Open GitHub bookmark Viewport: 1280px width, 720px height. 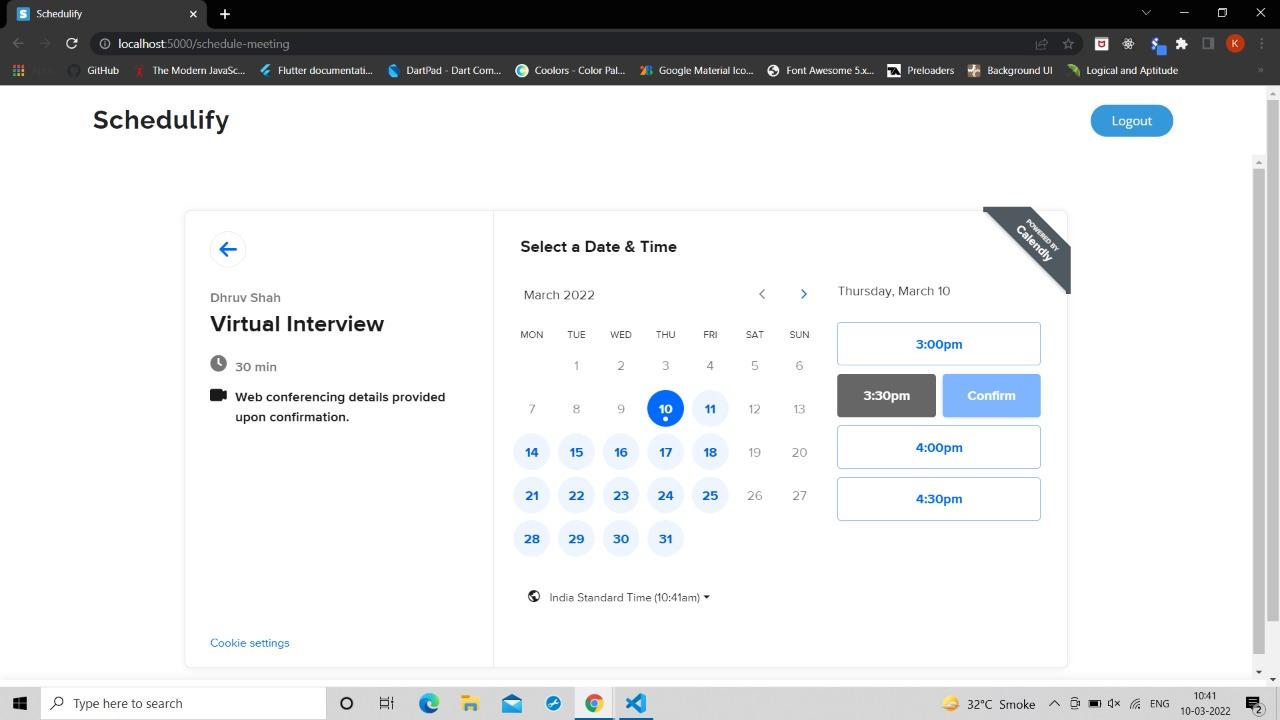coord(93,70)
